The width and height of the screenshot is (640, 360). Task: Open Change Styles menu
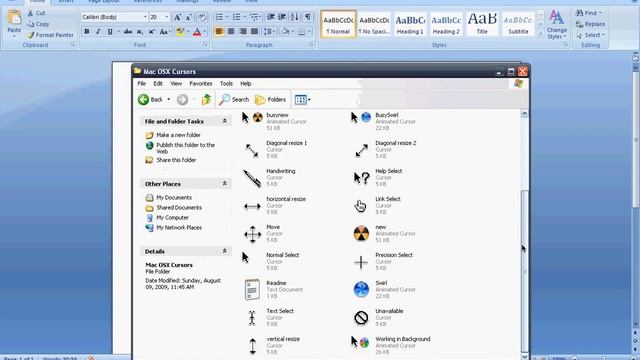pos(557,24)
